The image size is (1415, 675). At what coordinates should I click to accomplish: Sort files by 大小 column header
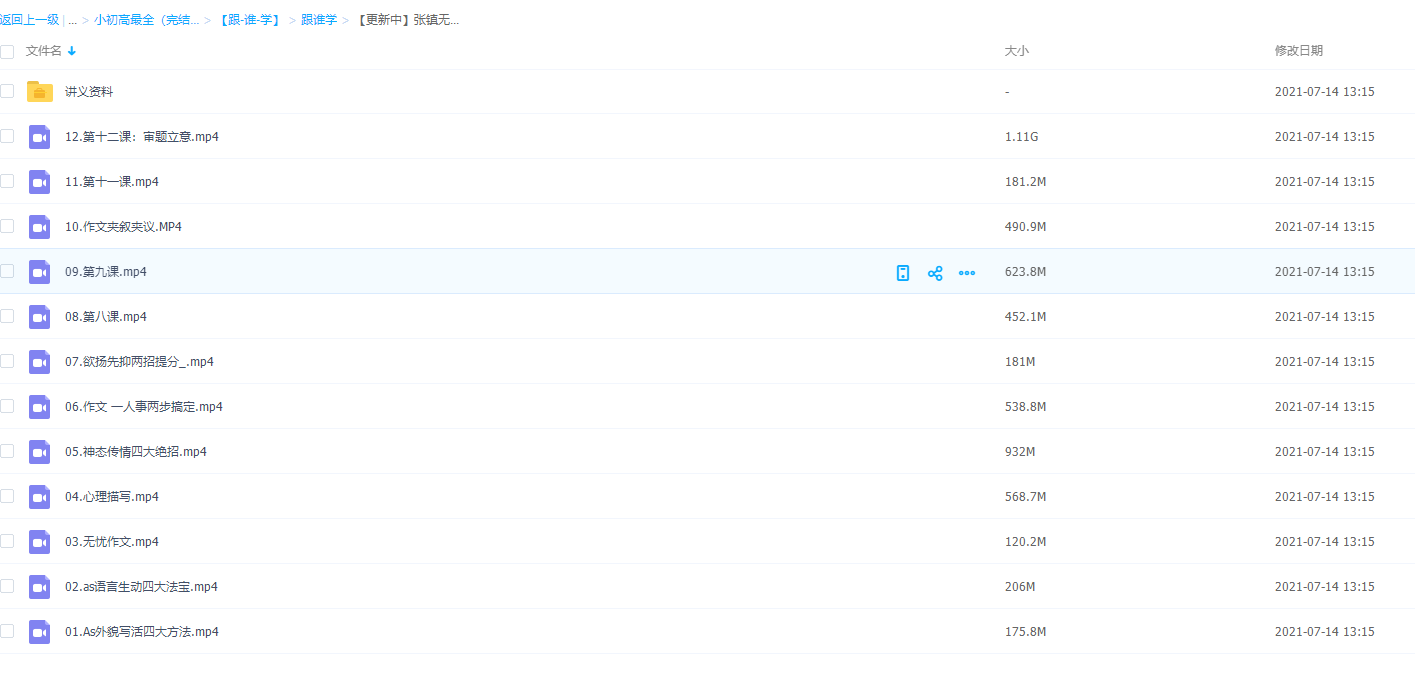(x=1016, y=51)
